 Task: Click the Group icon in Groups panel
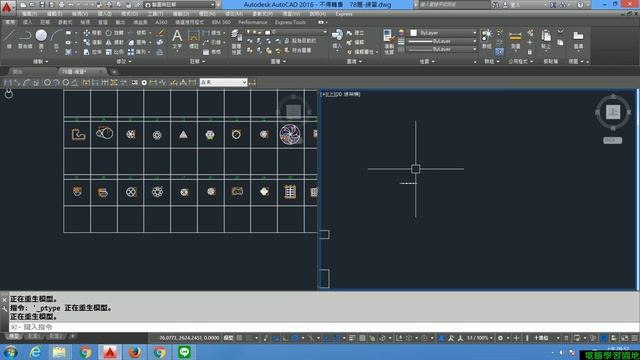[x=487, y=39]
